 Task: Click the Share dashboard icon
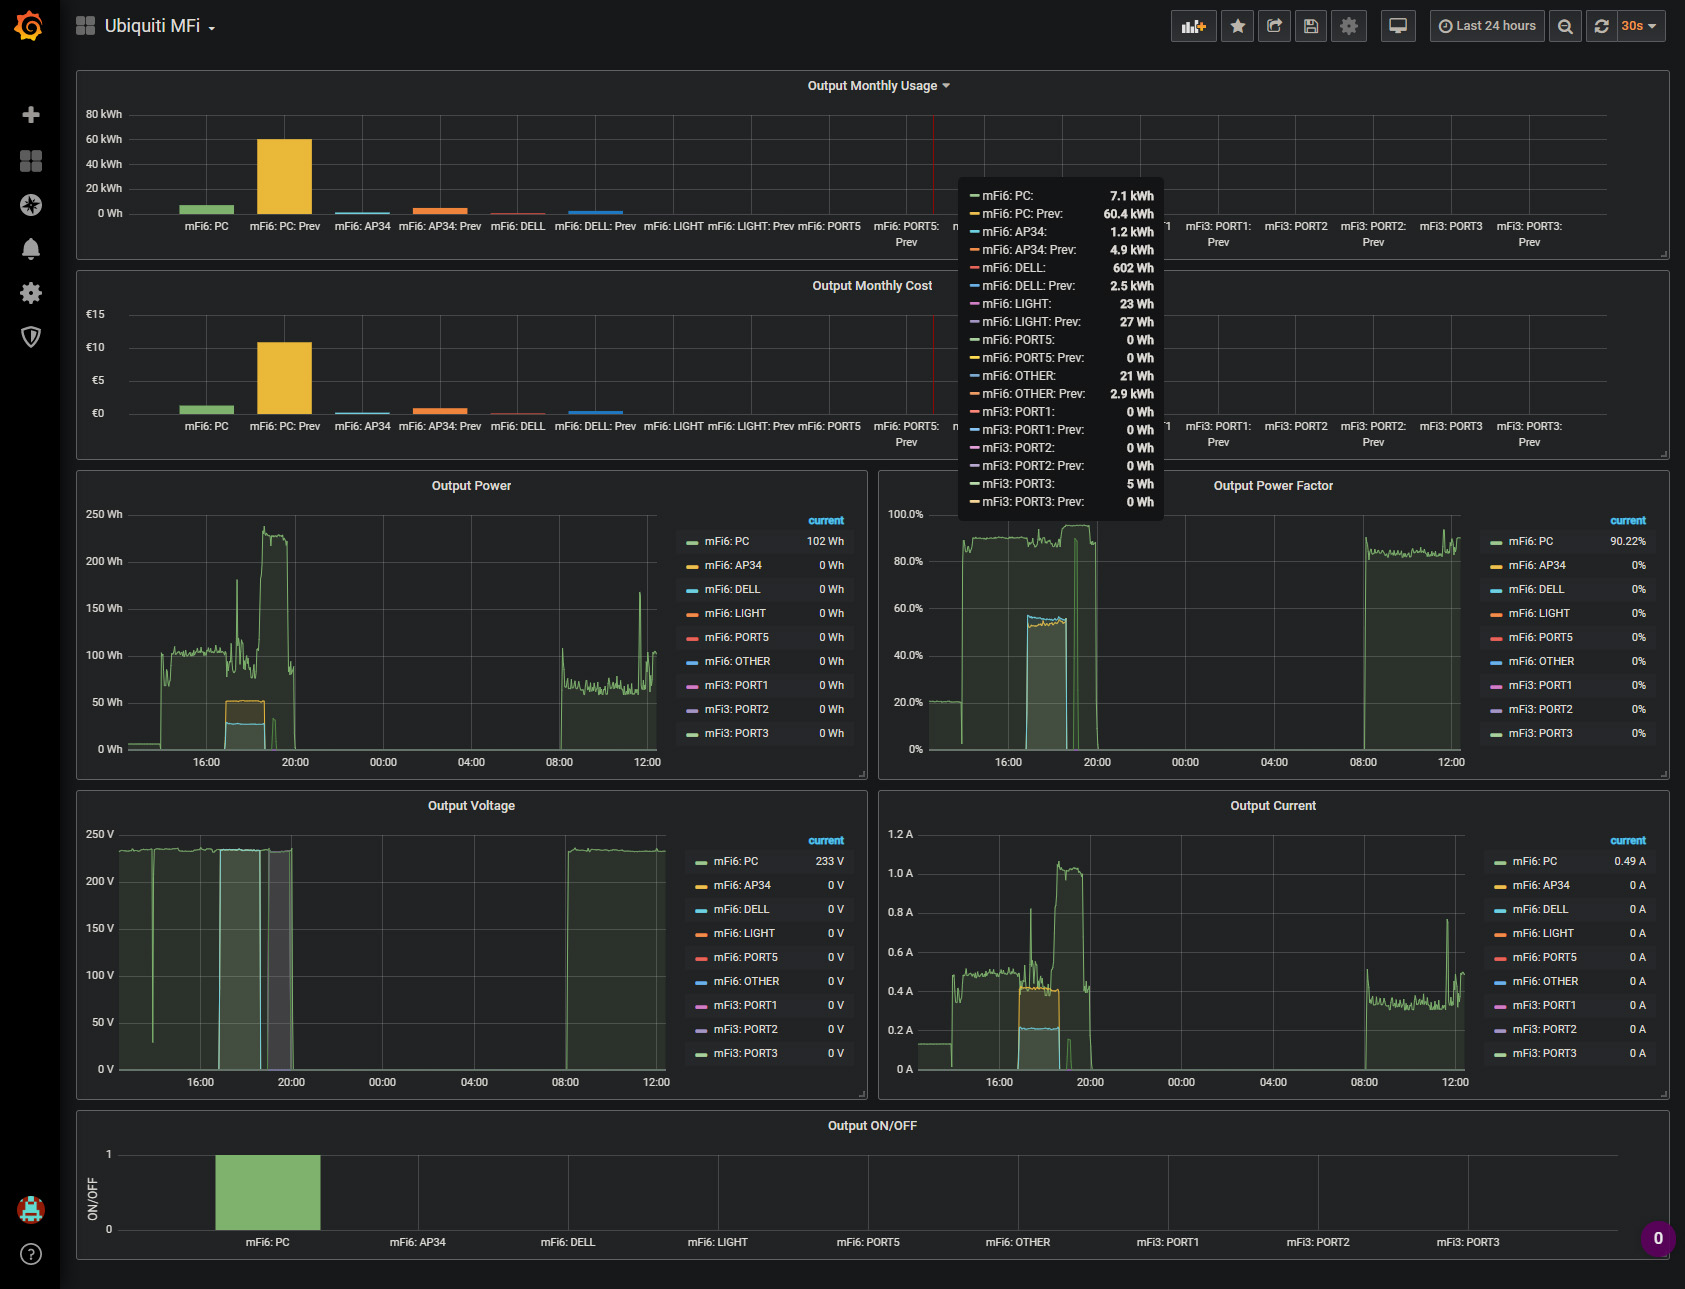1274,26
